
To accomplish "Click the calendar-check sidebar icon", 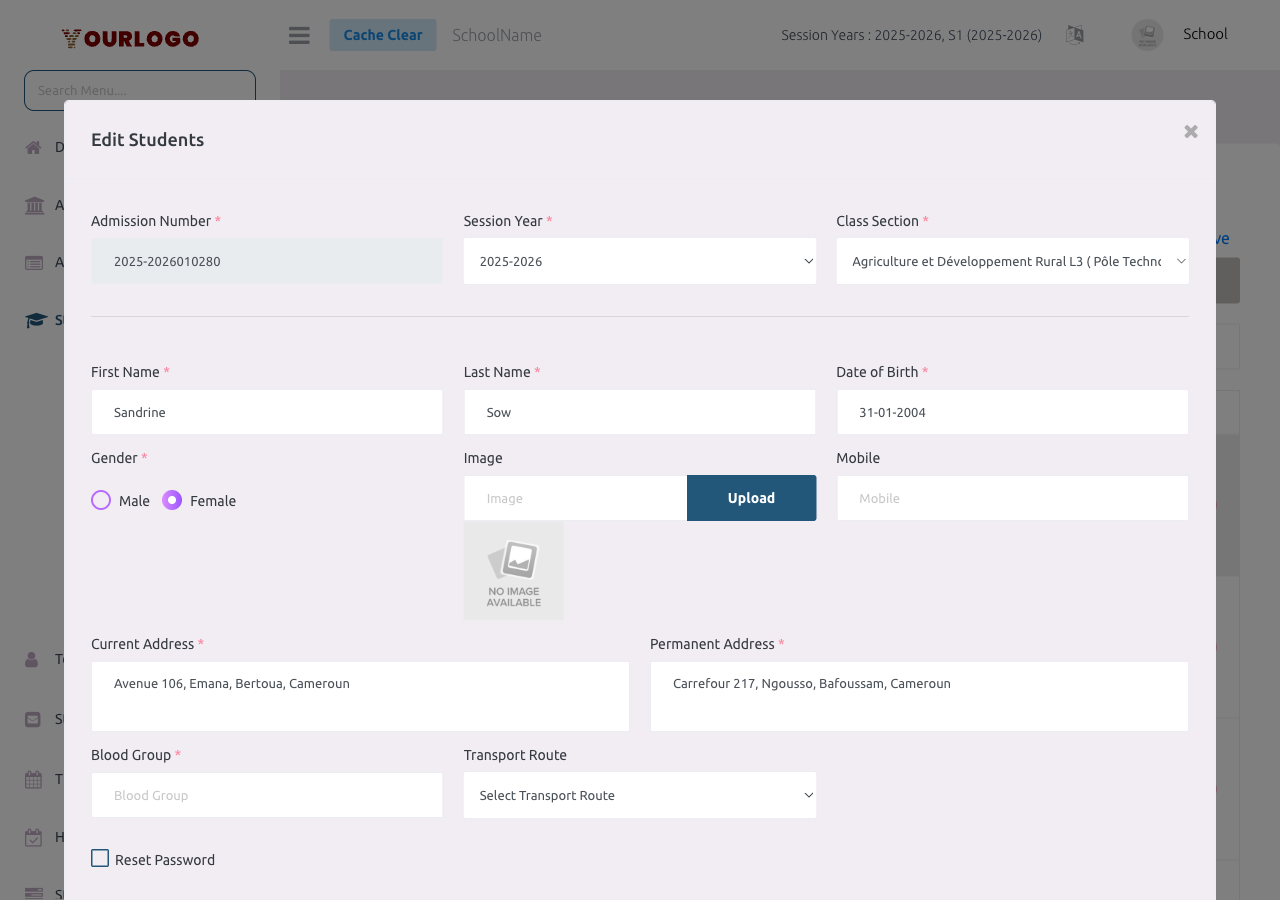I will 33,836.
